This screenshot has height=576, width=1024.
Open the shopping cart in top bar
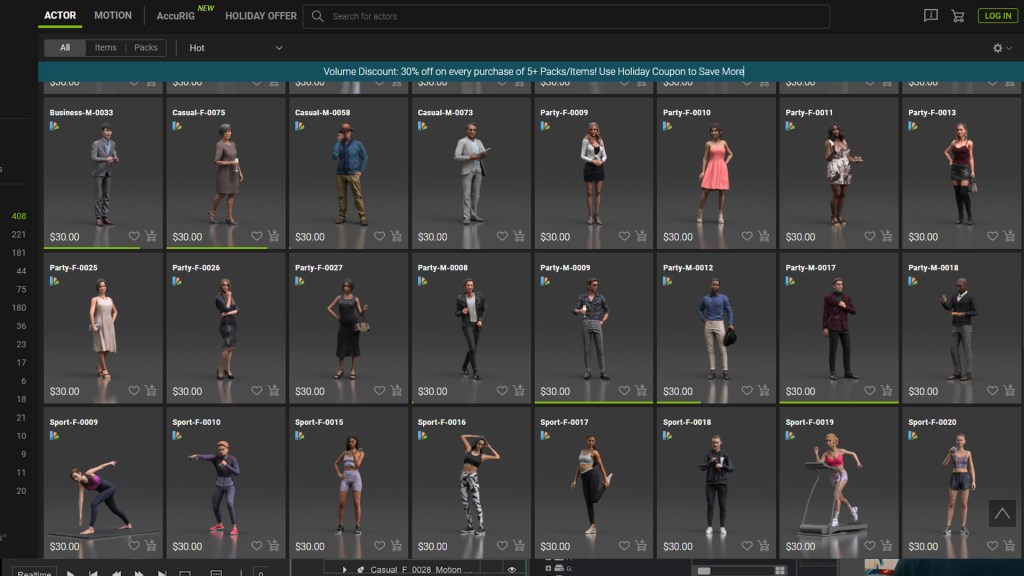pyautogui.click(x=958, y=16)
